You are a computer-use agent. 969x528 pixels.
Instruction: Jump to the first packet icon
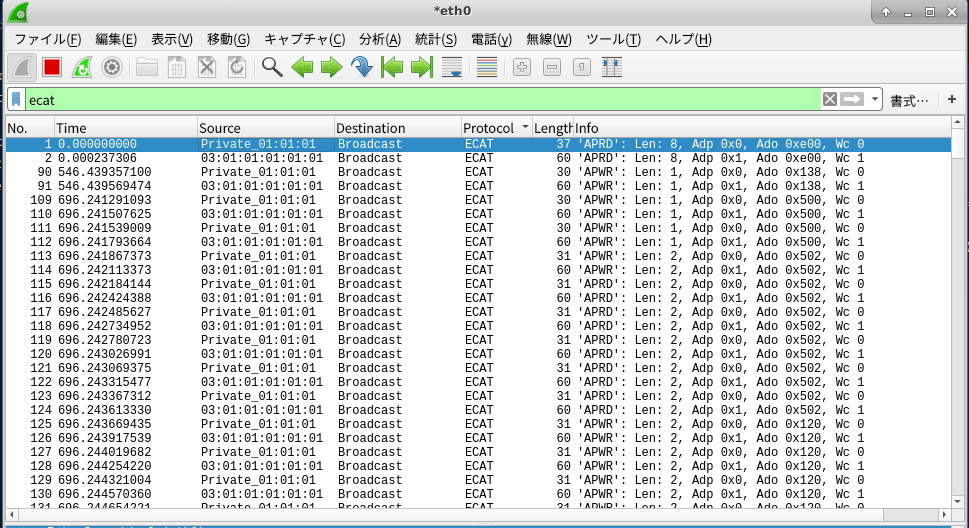[392, 67]
